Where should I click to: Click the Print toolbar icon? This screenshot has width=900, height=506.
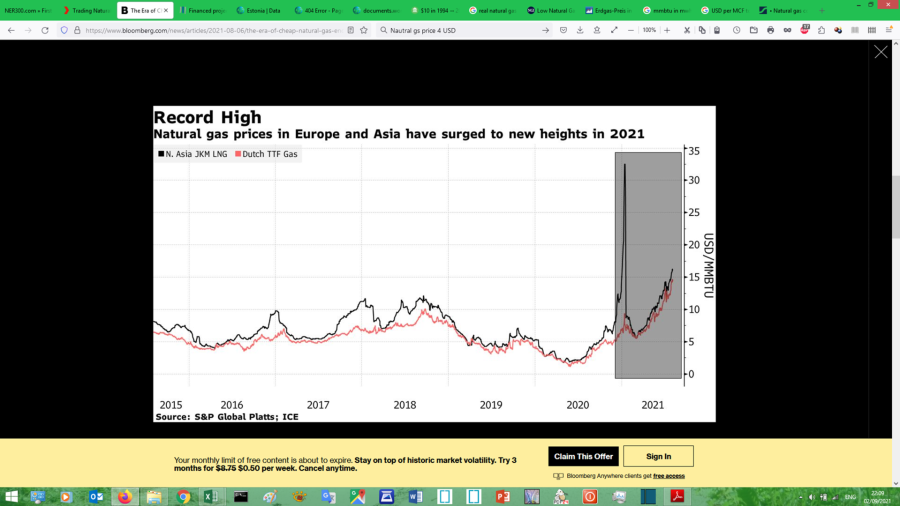pyautogui.click(x=770, y=30)
